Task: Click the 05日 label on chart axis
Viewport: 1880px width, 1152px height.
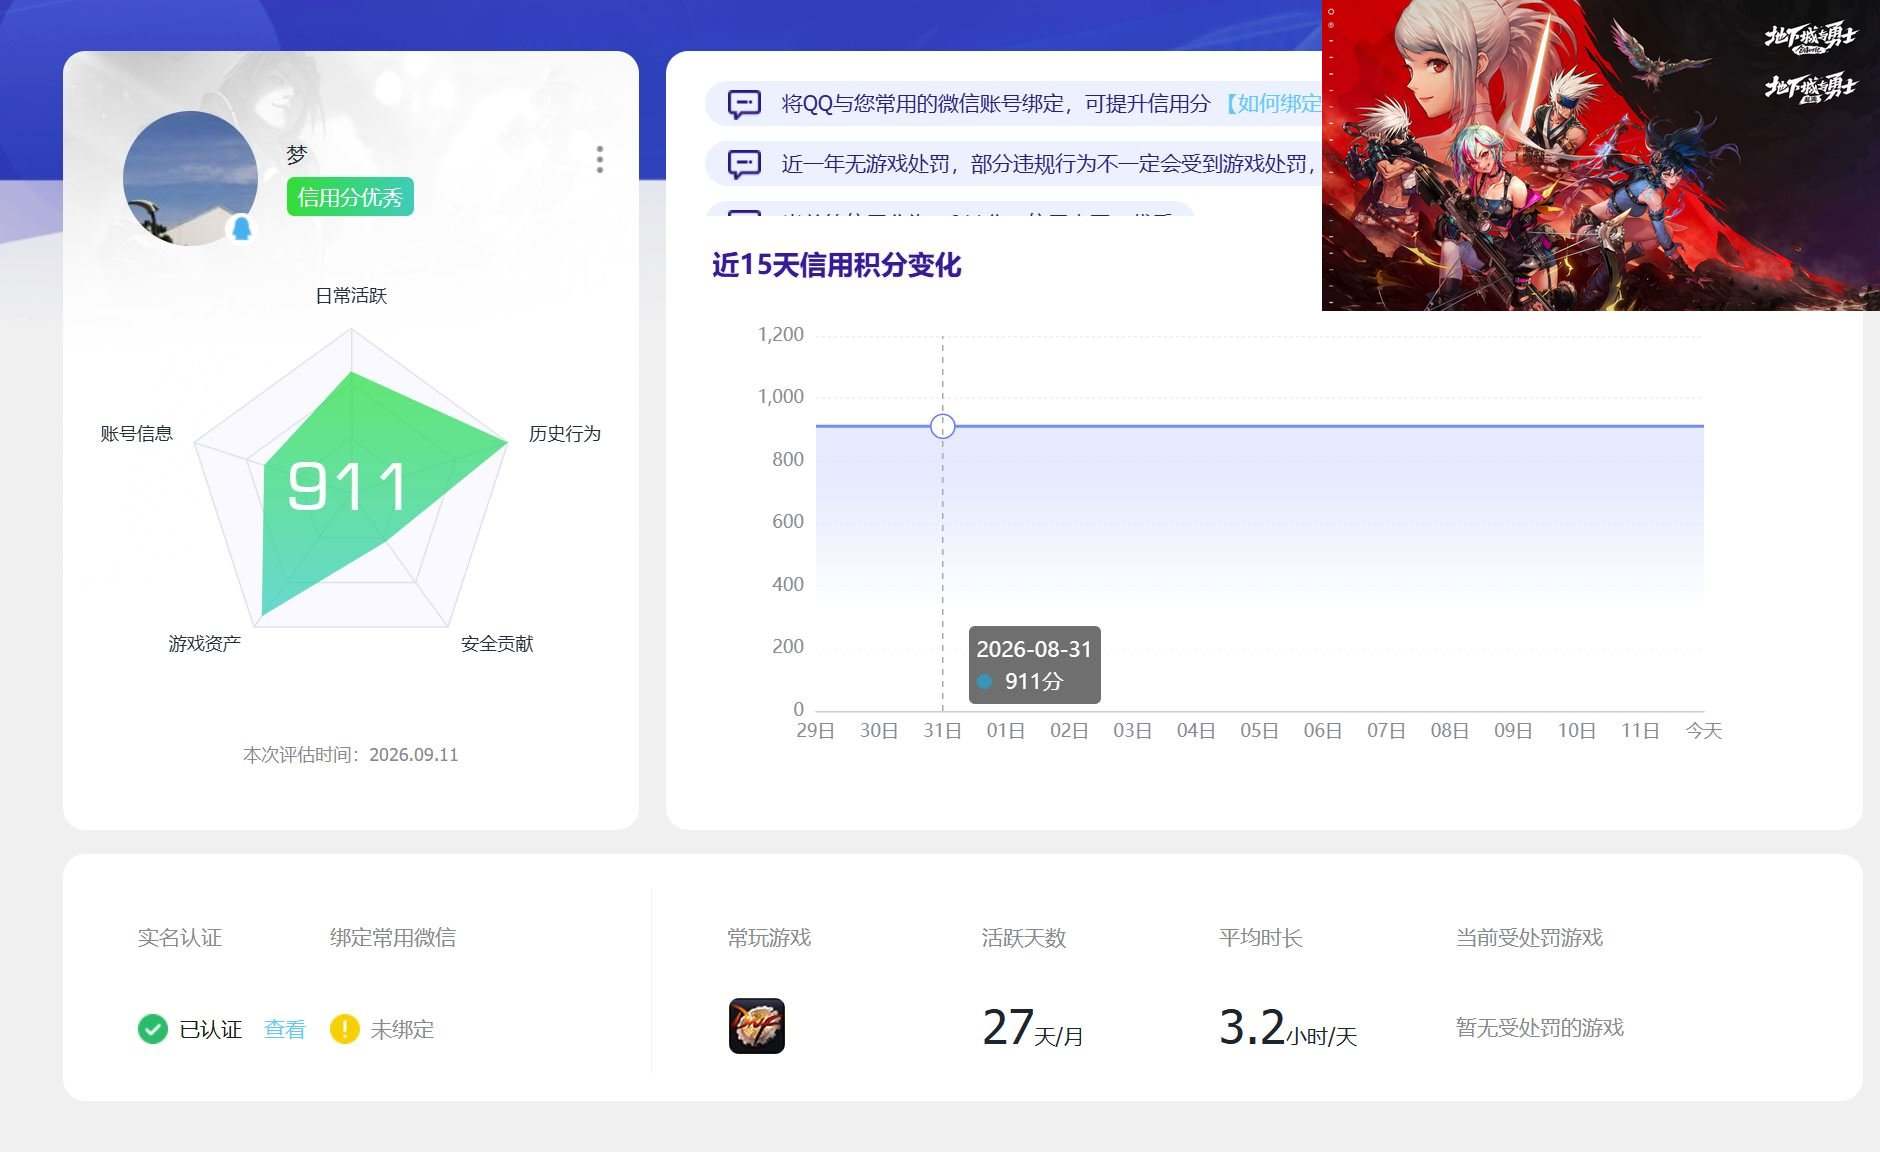Action: coord(1259,731)
